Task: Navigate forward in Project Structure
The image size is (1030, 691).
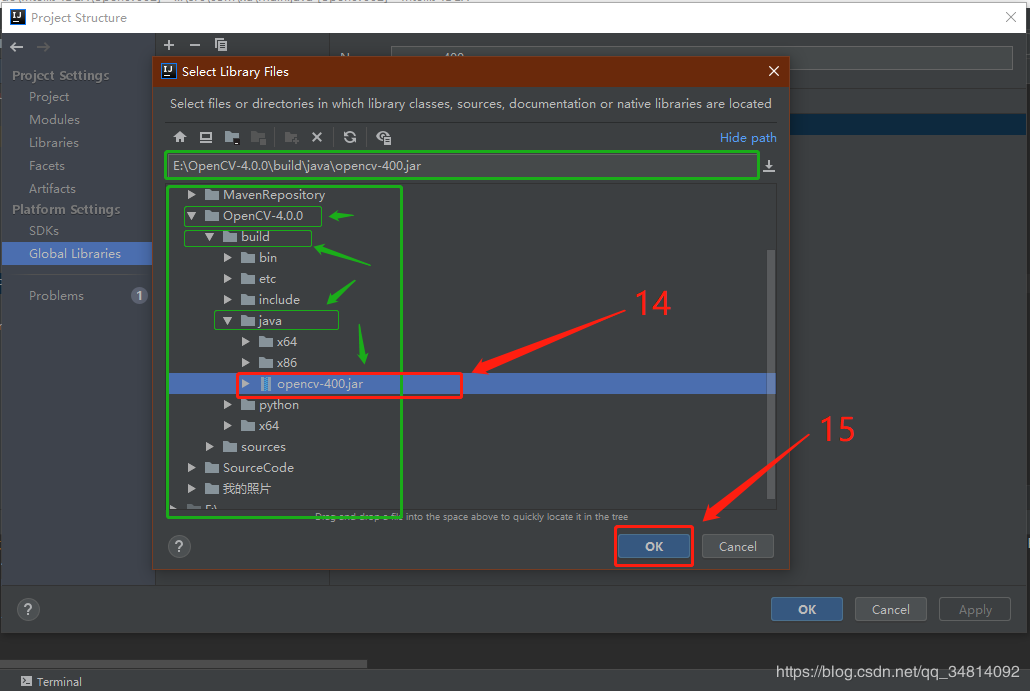Action: [x=43, y=47]
